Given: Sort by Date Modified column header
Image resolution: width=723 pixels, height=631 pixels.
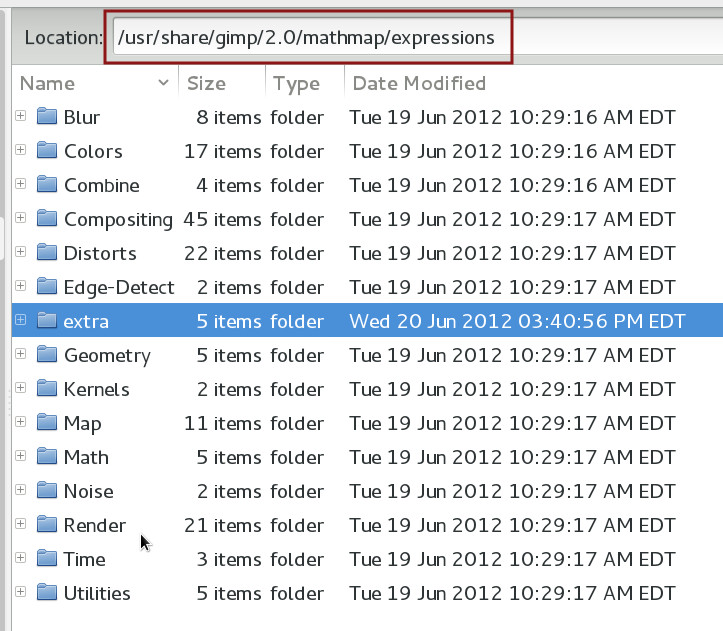Looking at the screenshot, I should (x=533, y=83).
